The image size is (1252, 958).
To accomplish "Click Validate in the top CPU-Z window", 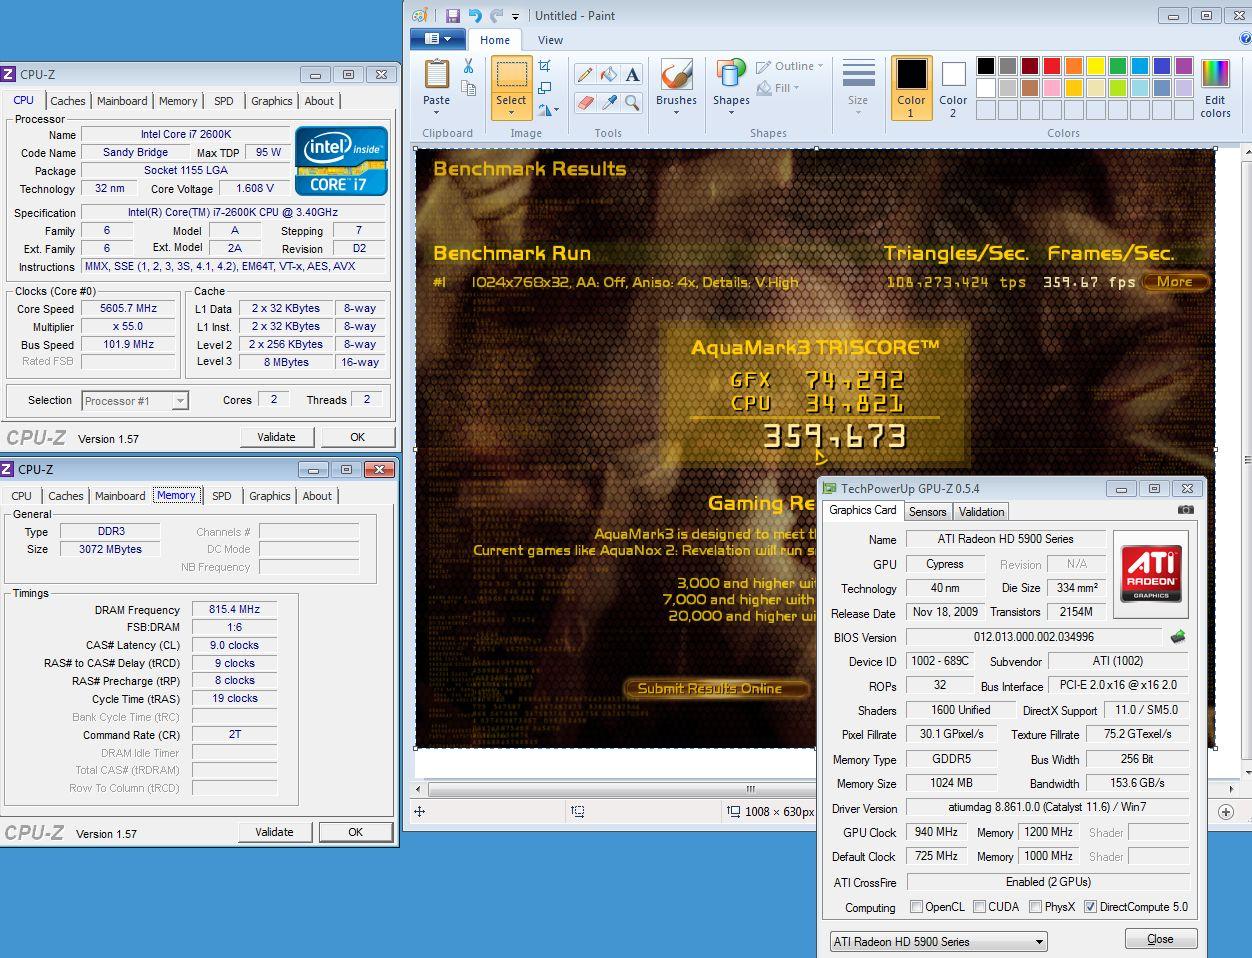I will (276, 437).
